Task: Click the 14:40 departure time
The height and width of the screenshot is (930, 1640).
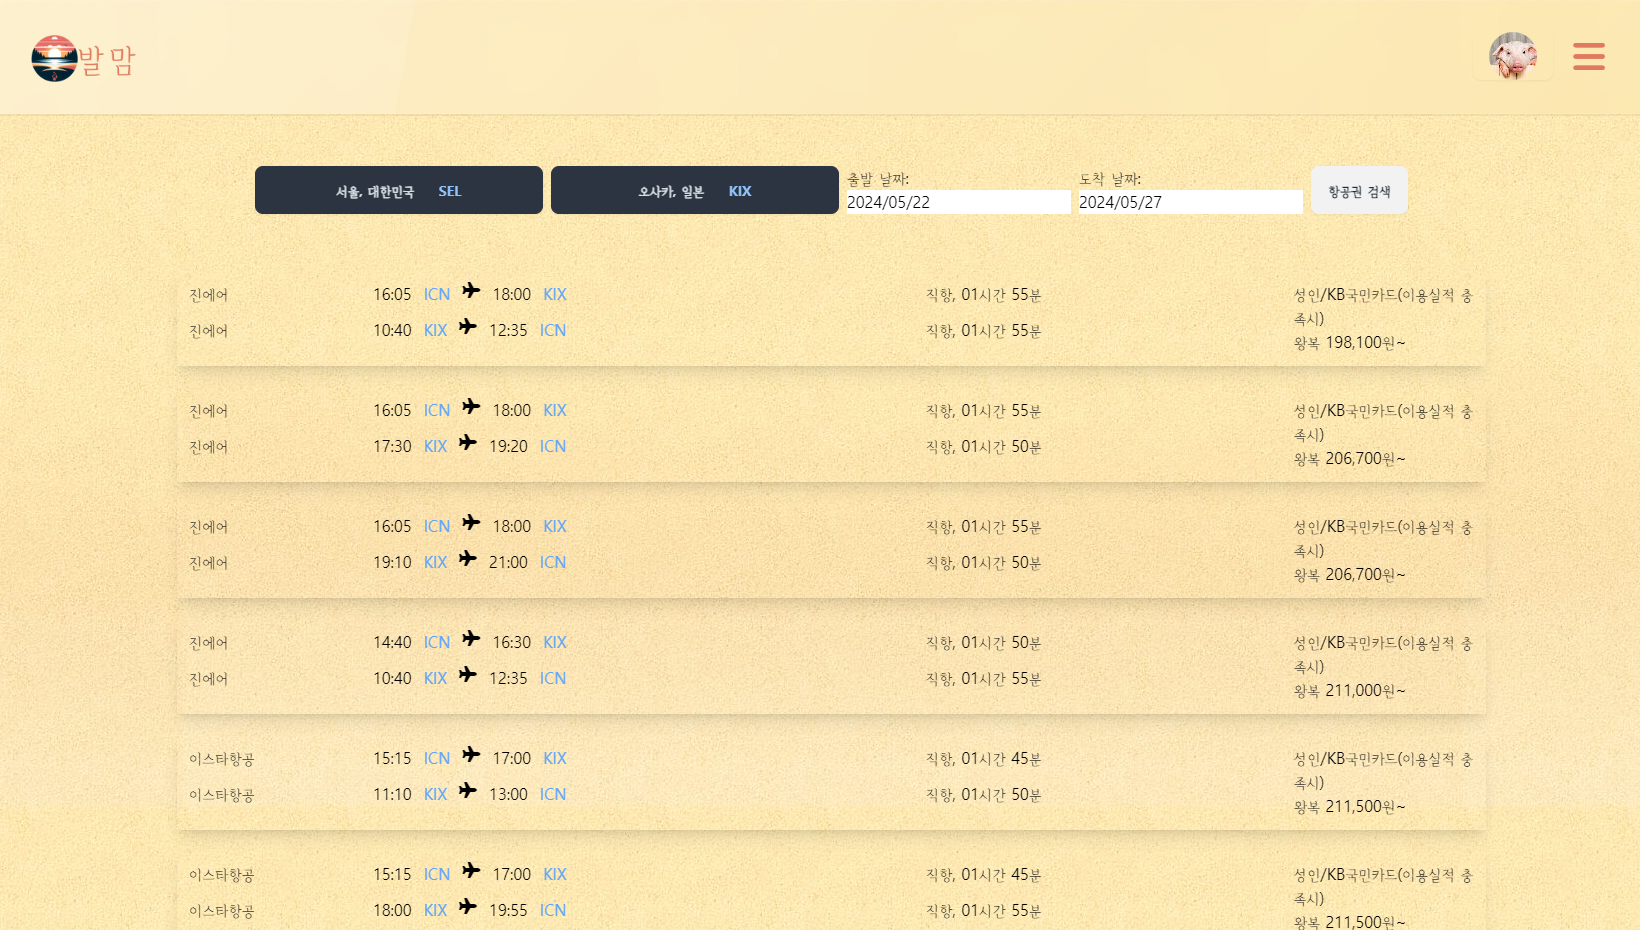Action: [x=392, y=642]
